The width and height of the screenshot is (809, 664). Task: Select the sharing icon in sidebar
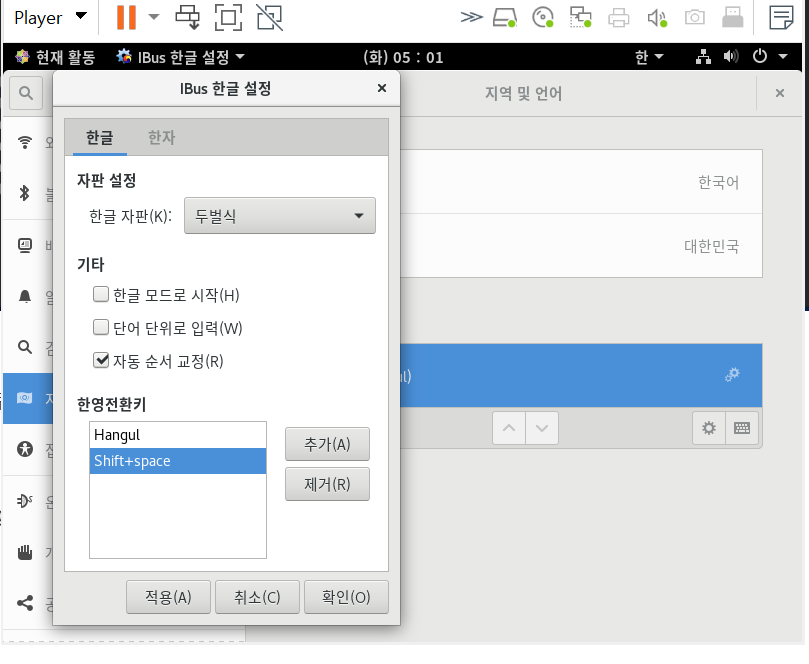[25, 603]
